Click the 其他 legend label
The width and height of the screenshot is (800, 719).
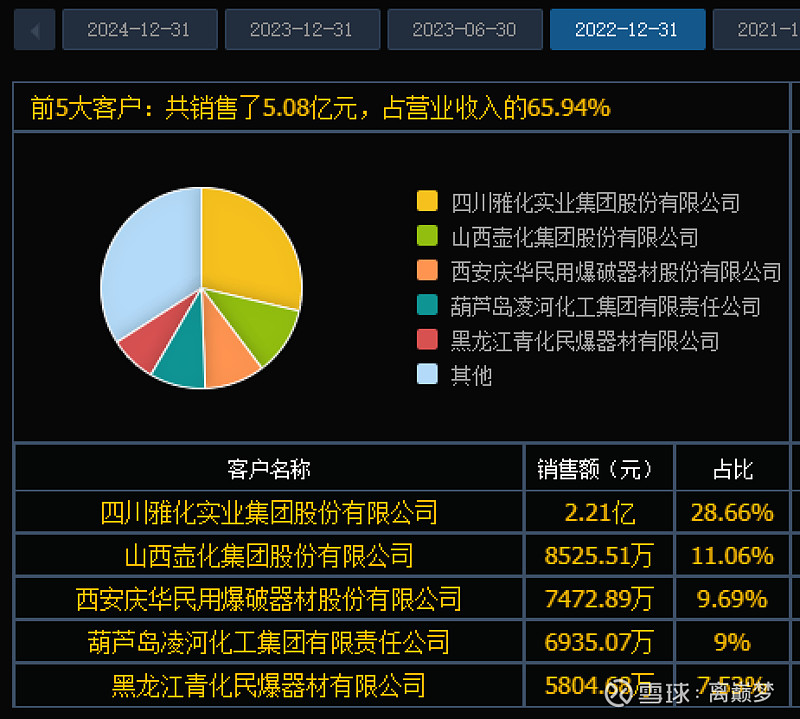pos(471,376)
